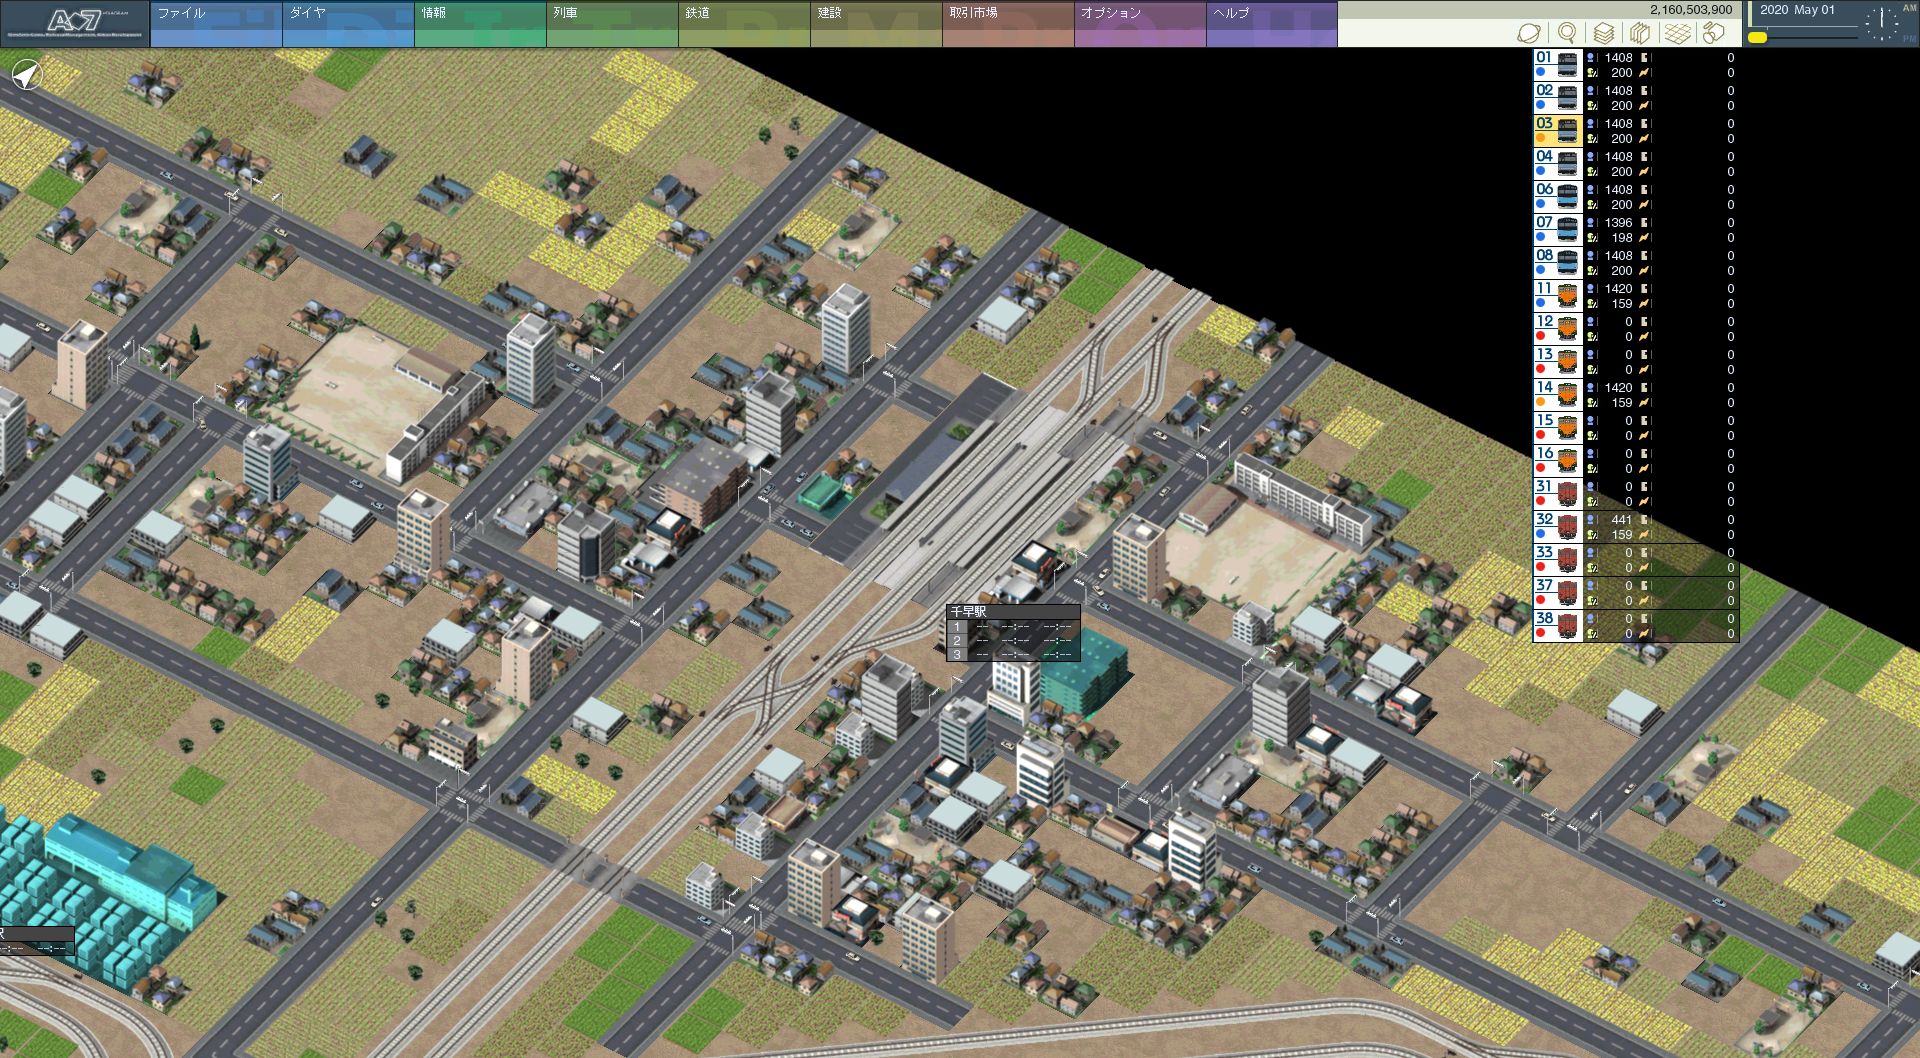Click the magnifying glass zoom icon
Screen dimensions: 1920x1058
click(x=1567, y=33)
